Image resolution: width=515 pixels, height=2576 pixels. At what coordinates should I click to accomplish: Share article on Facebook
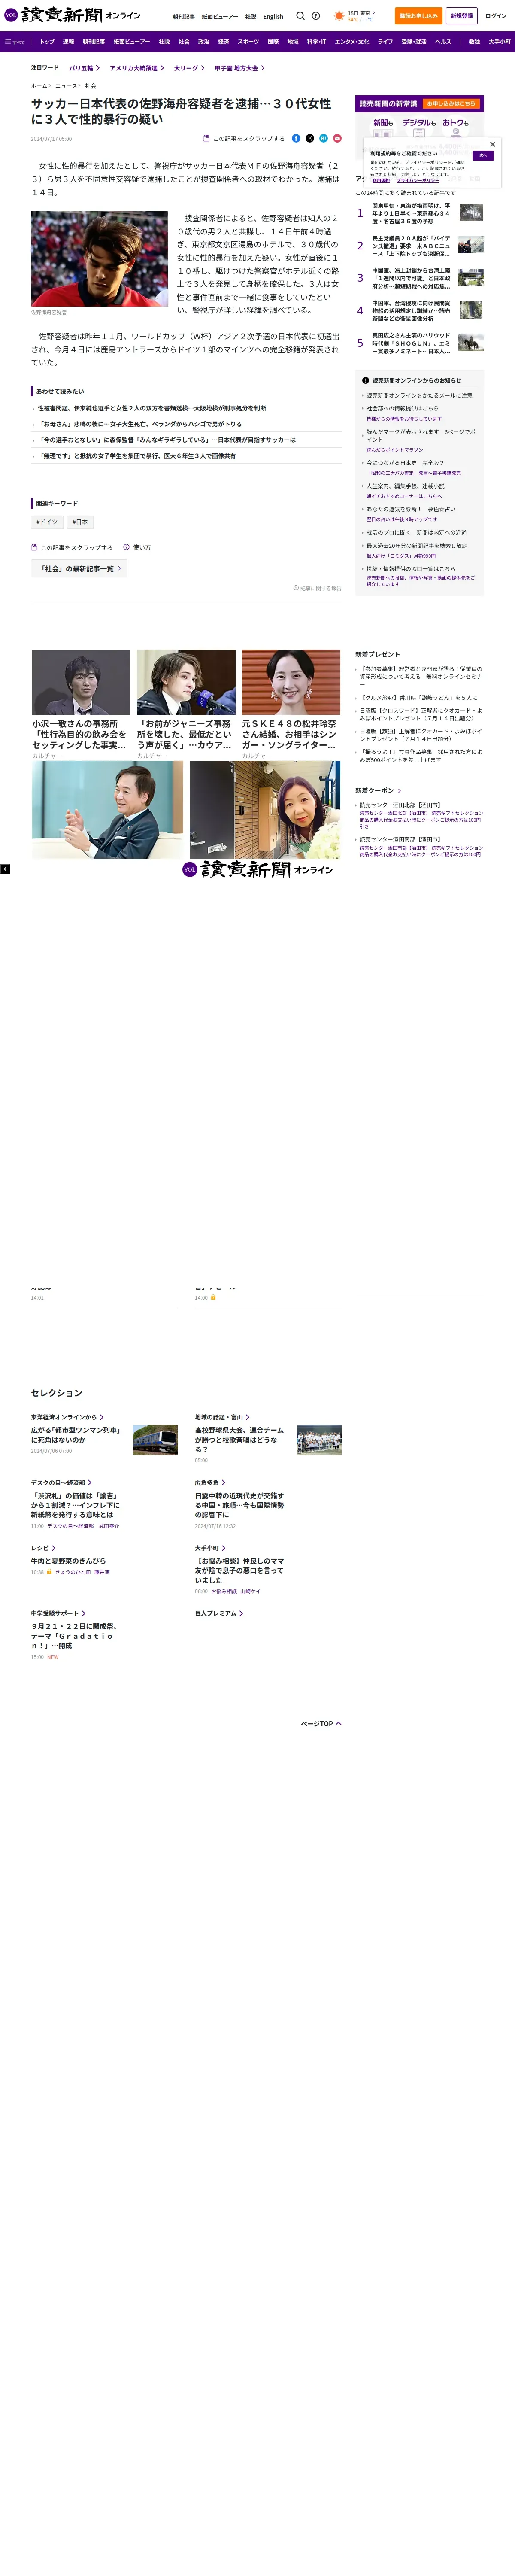click(x=296, y=138)
